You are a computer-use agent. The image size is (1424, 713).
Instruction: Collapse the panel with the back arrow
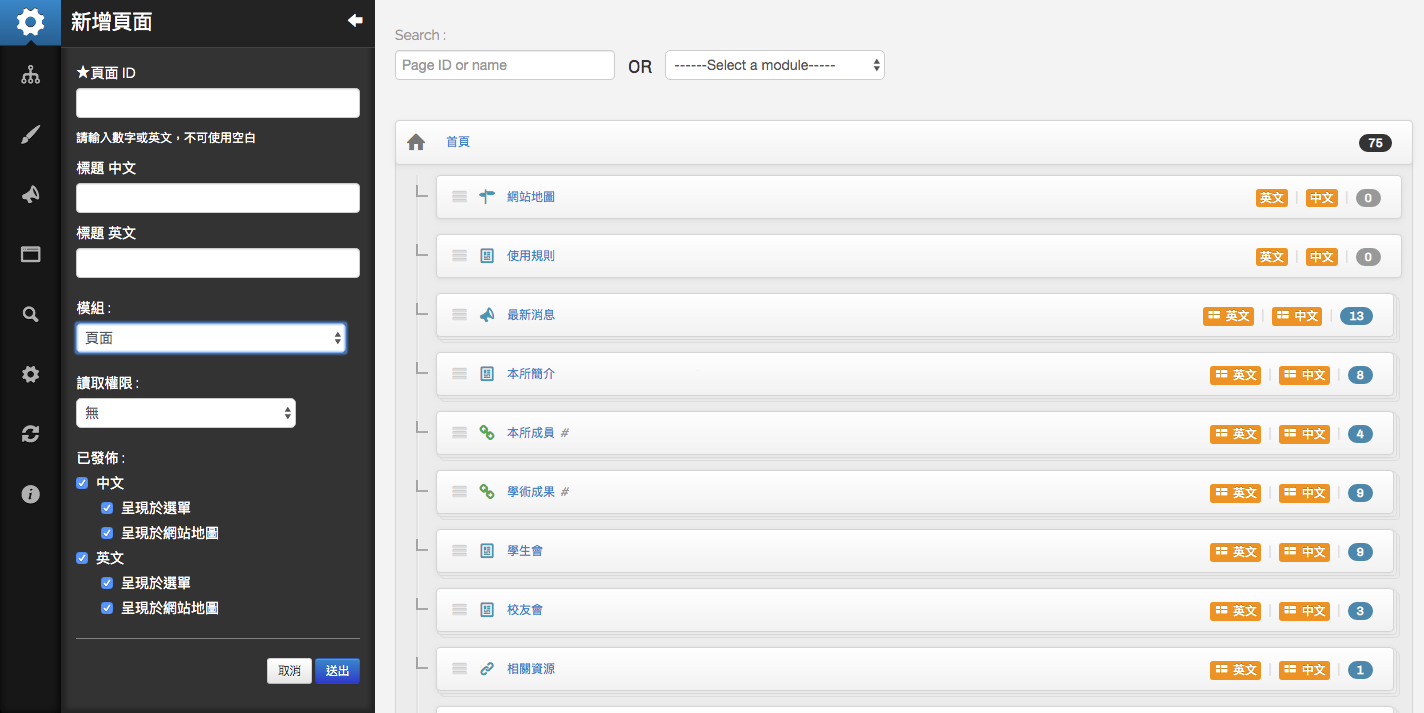pos(354,21)
